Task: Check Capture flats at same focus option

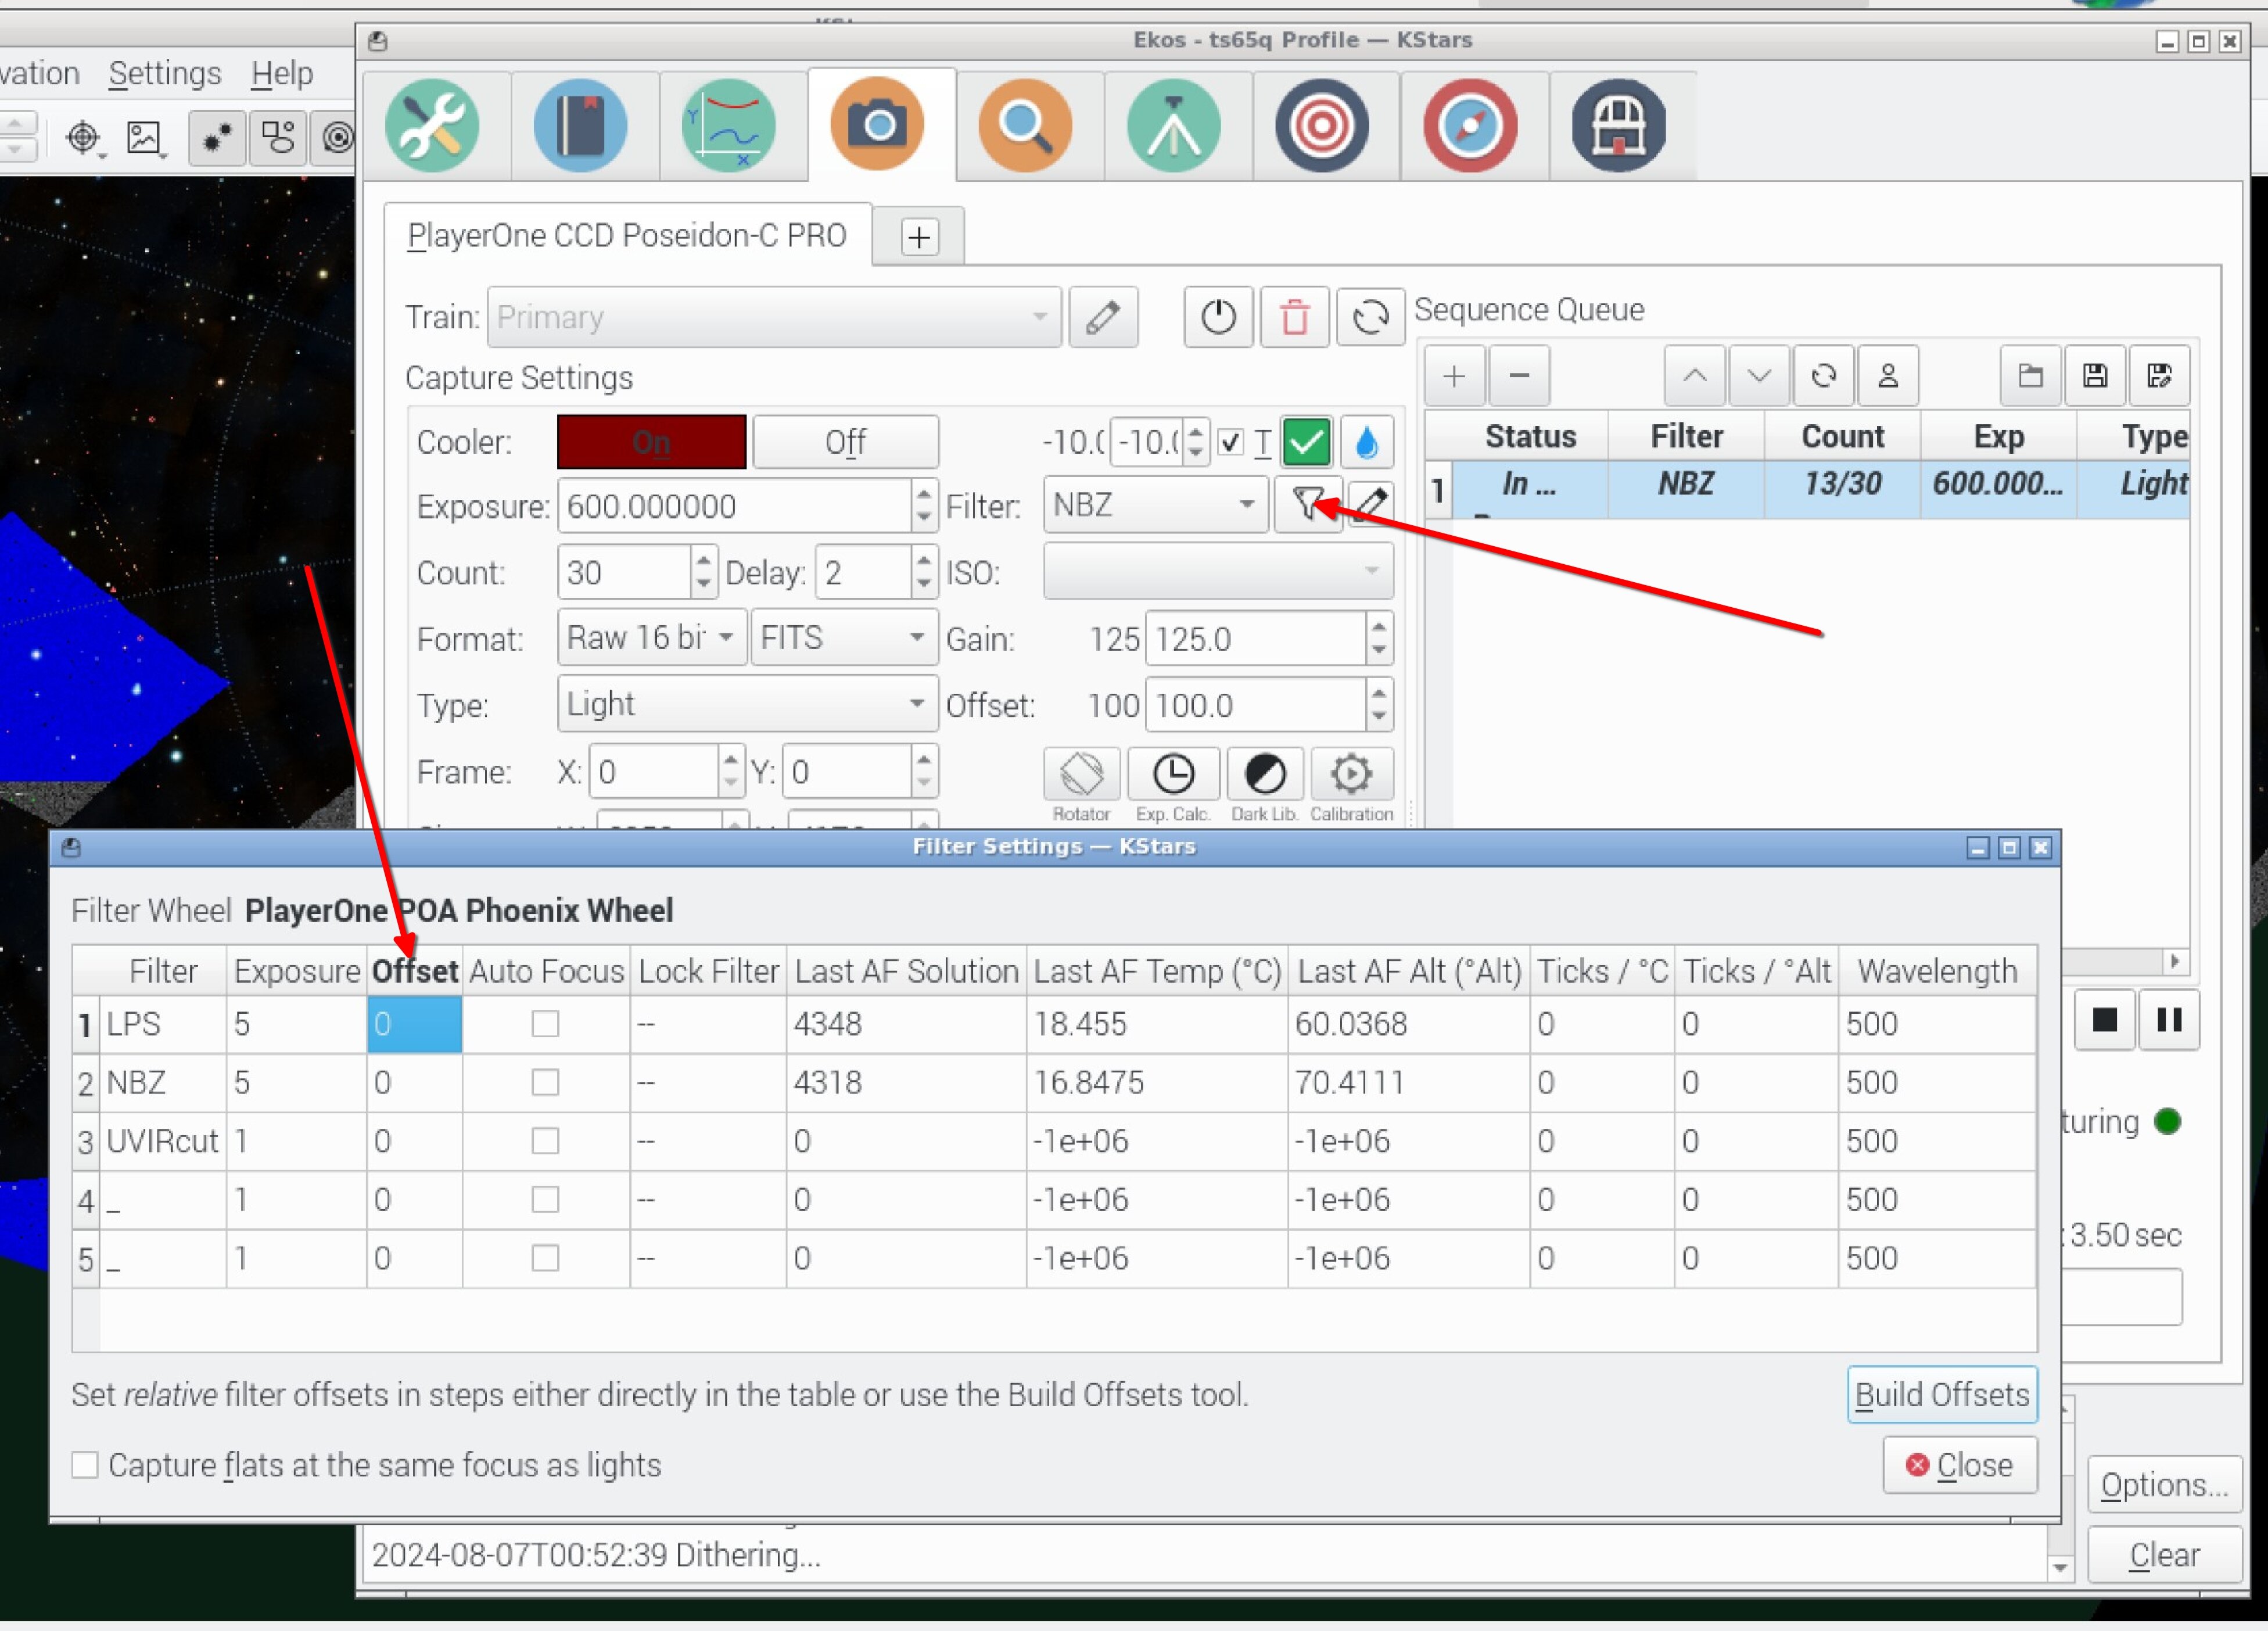Action: click(x=86, y=1465)
